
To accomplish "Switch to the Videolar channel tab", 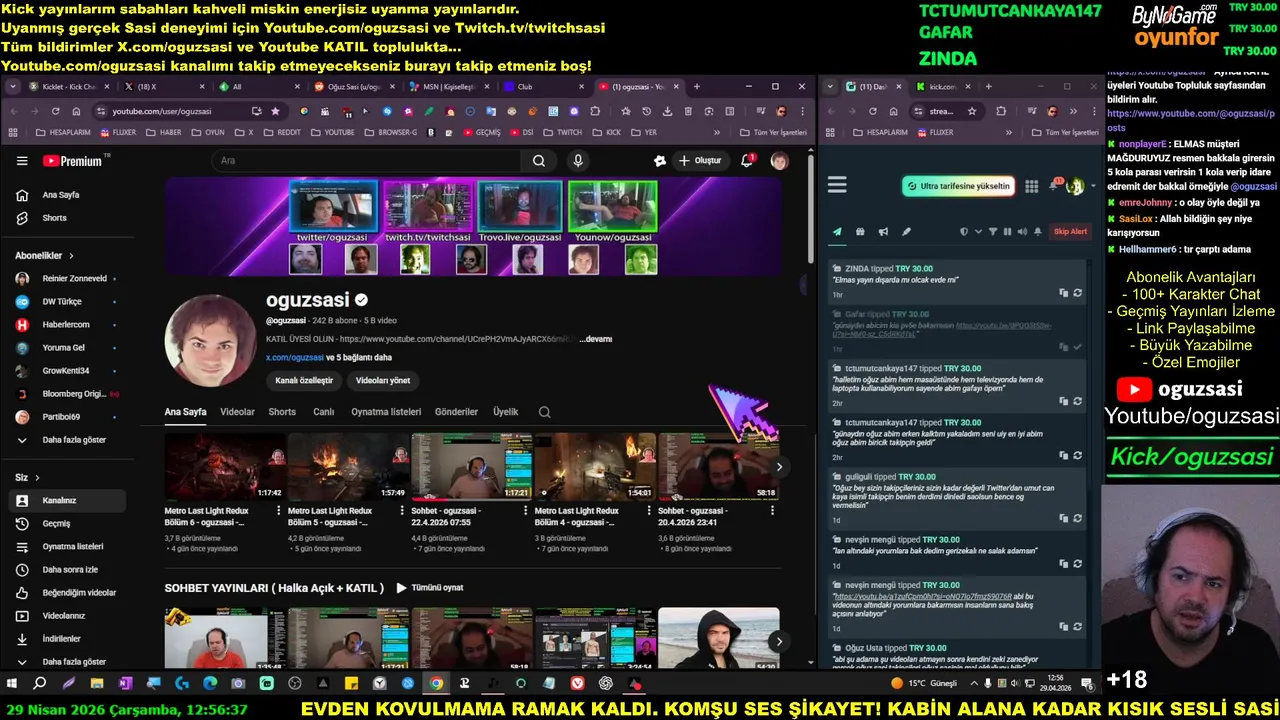I will tap(237, 412).
